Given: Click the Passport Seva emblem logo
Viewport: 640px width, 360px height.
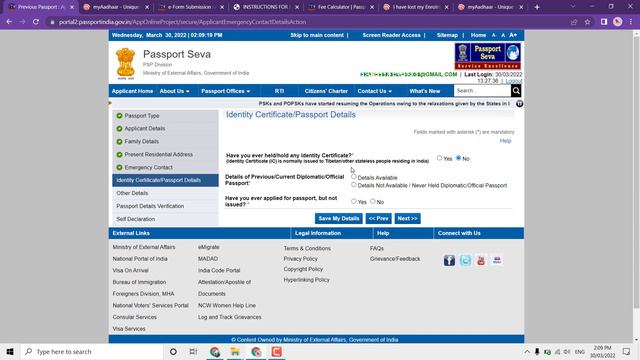Looking at the screenshot, I should pos(125,64).
